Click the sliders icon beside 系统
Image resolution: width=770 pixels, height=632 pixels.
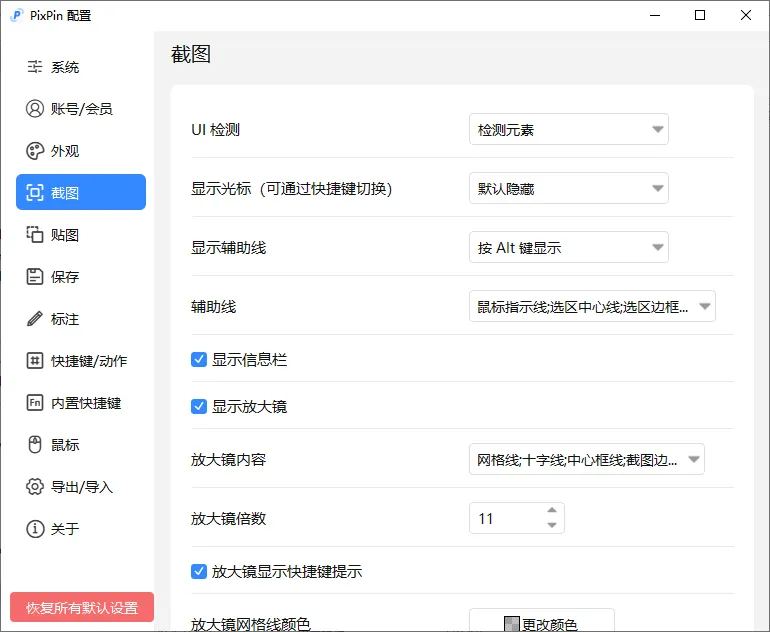point(35,67)
